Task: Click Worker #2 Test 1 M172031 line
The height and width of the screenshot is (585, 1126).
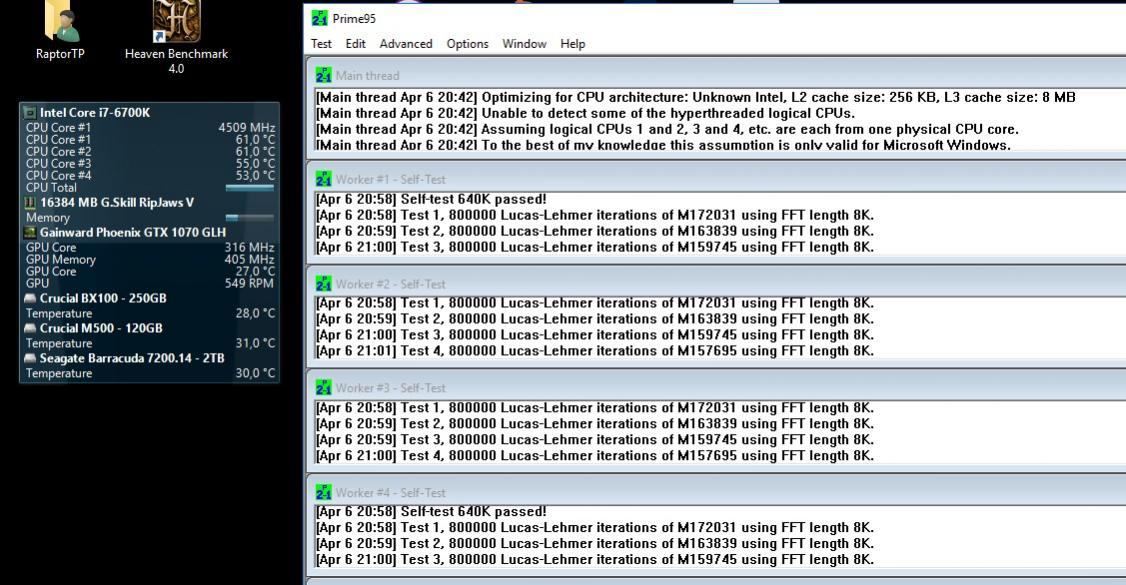Action: pos(595,304)
